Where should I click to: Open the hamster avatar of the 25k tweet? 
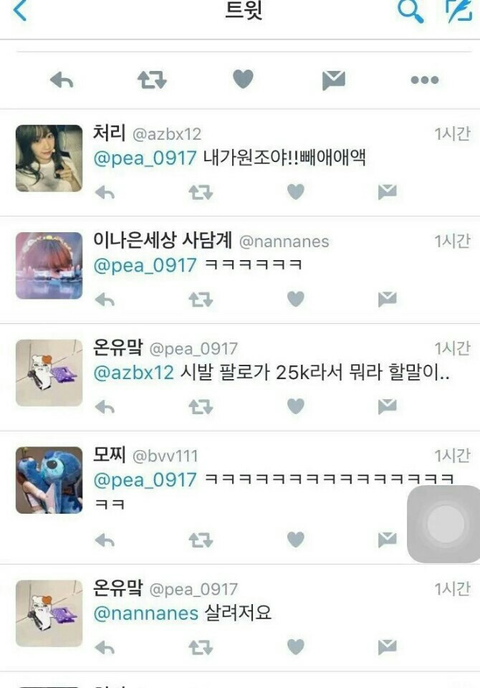point(49,373)
